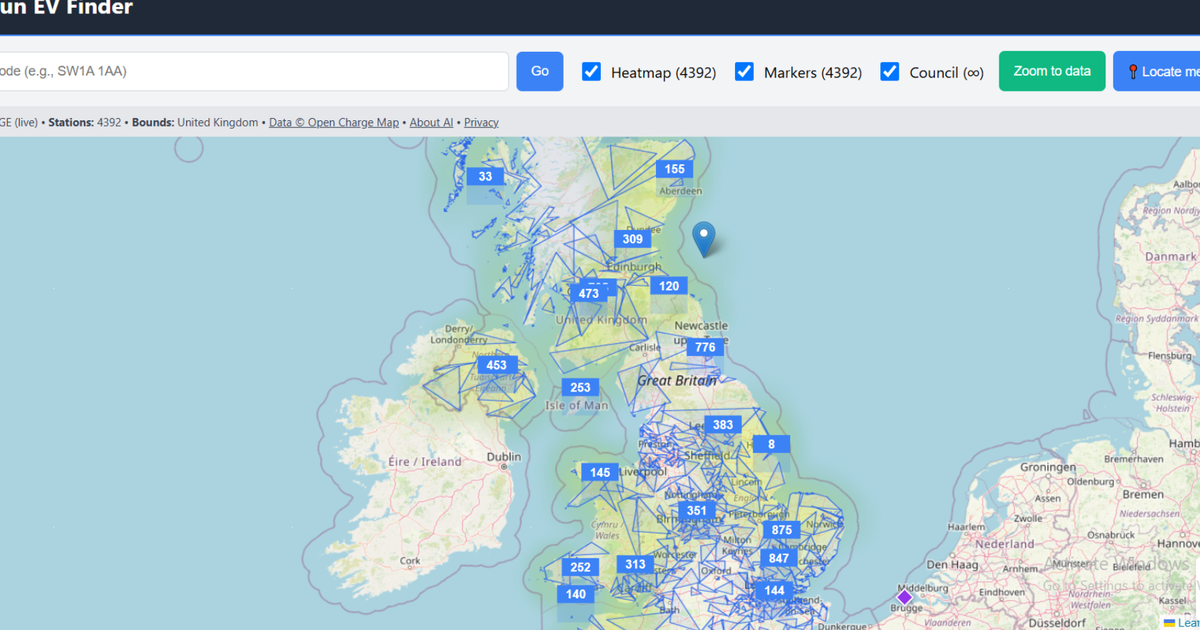This screenshot has height=630, width=1200.
Task: Uncheck the Markers option
Action: (x=744, y=71)
